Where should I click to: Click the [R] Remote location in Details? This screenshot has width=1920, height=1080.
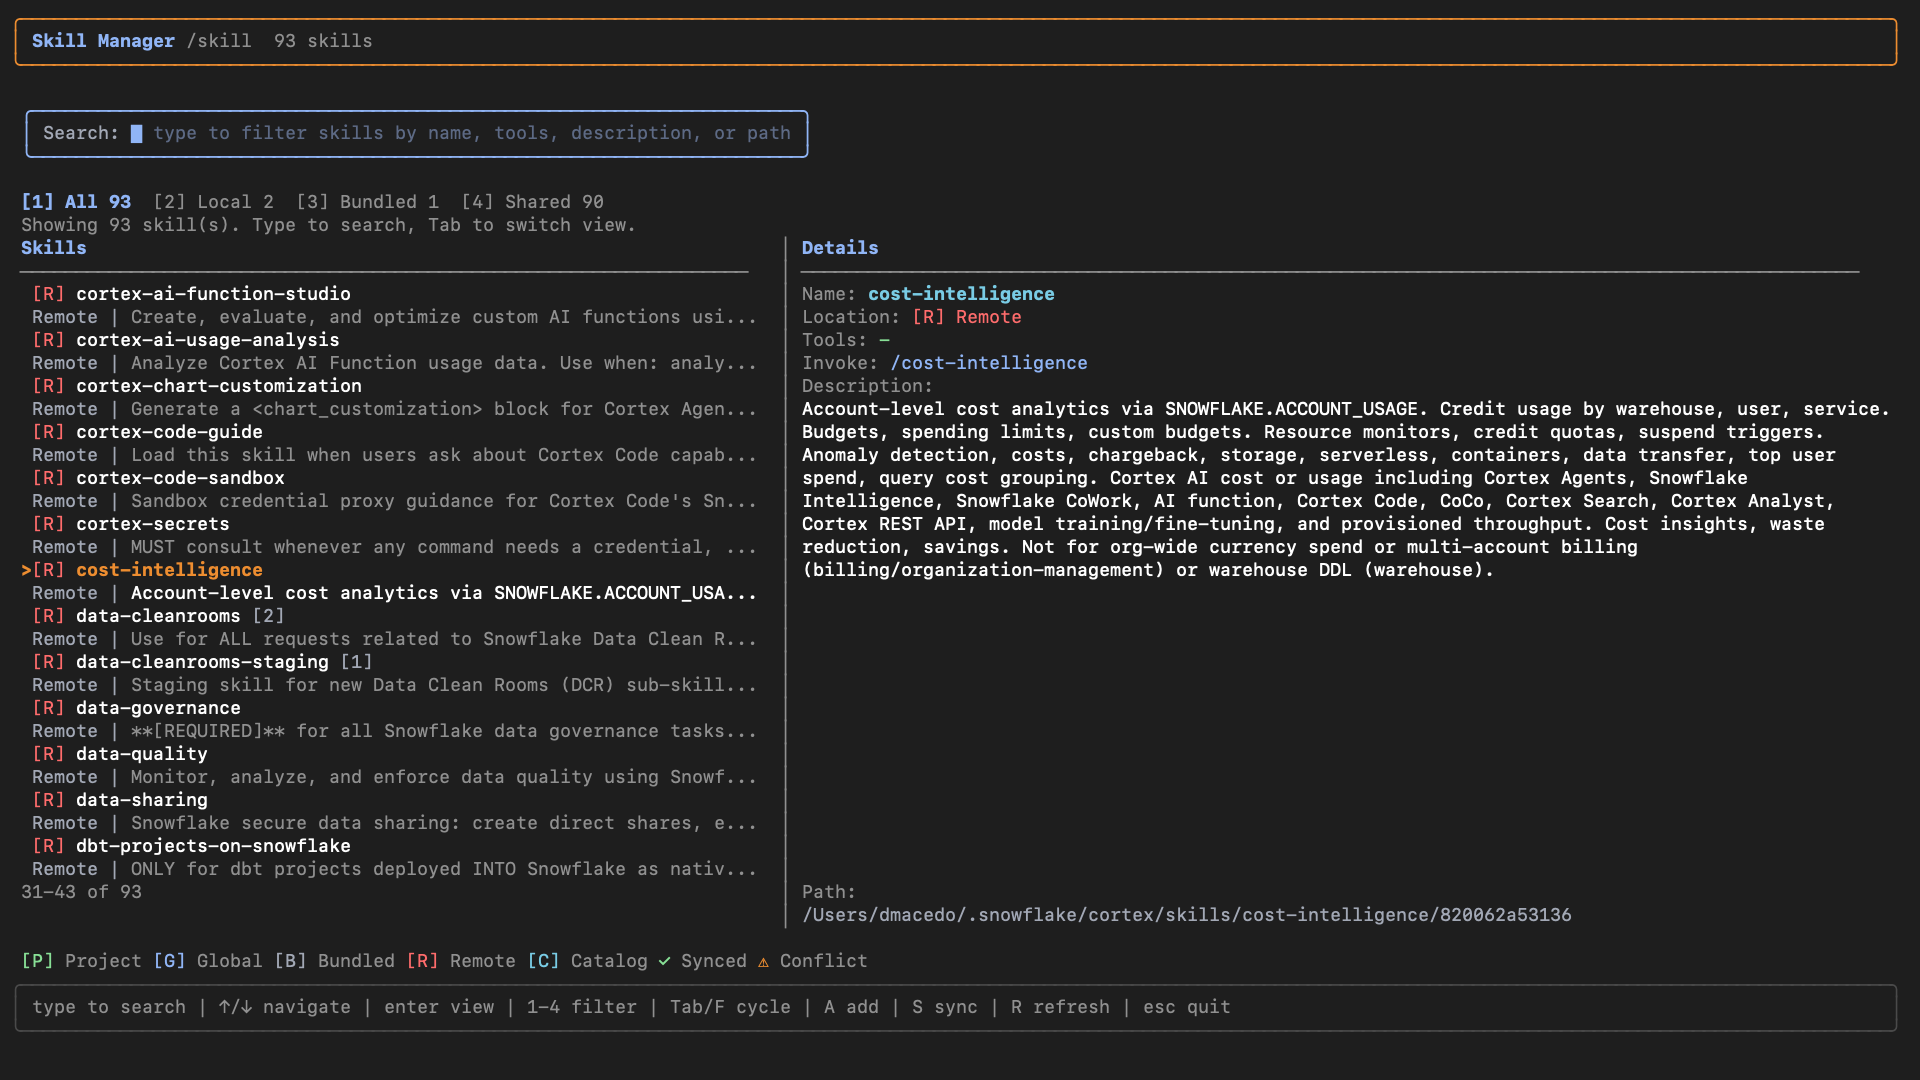coord(967,317)
